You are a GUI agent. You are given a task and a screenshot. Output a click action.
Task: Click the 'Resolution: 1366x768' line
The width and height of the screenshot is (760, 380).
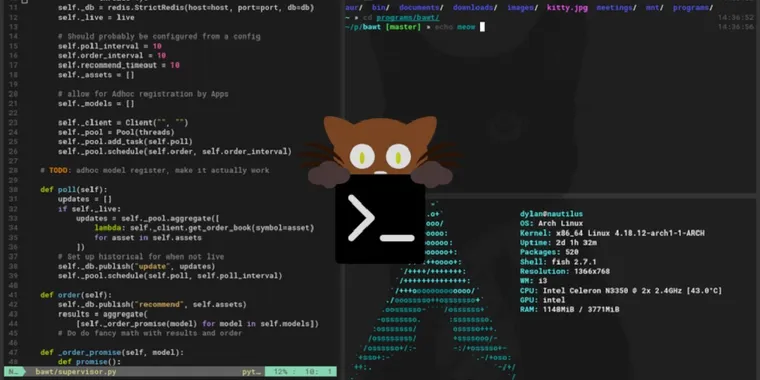click(x=565, y=271)
